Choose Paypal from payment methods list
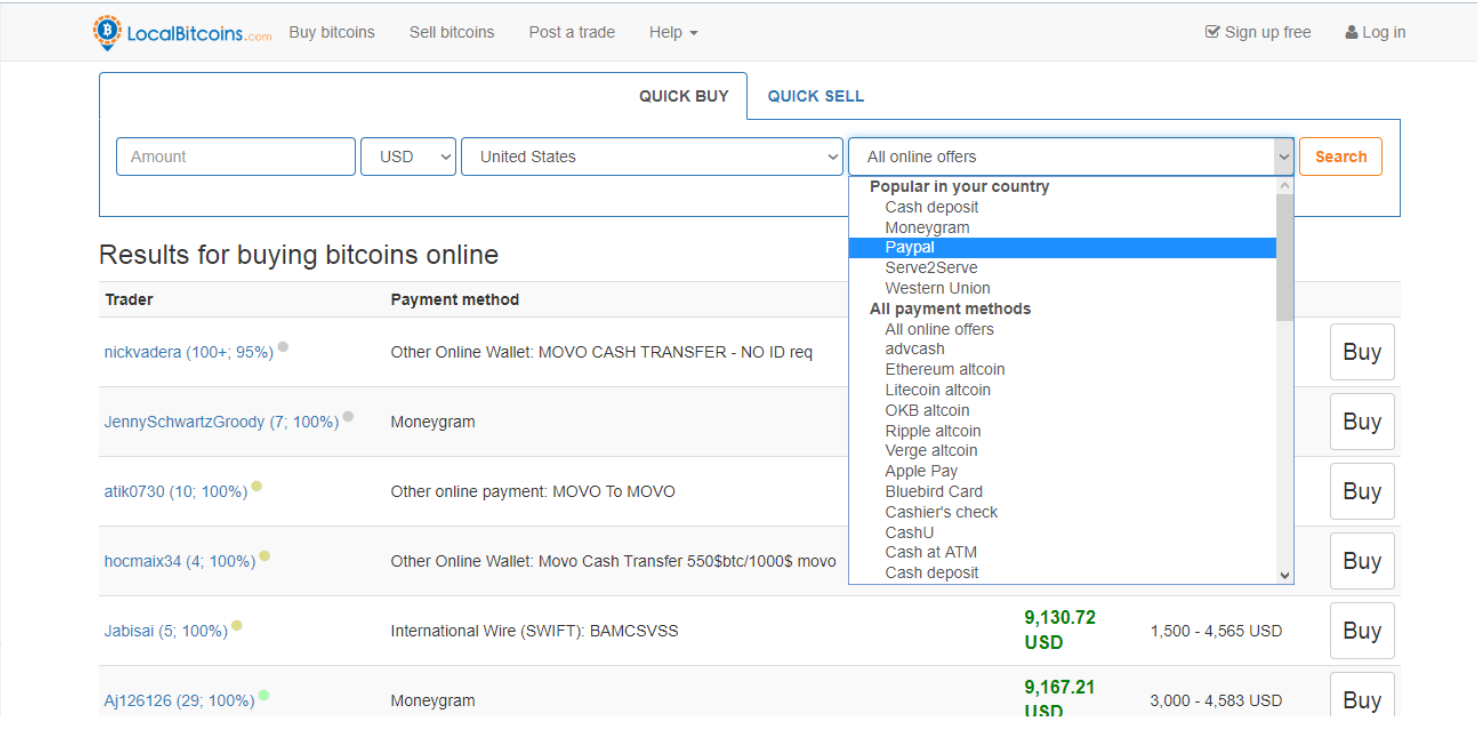1482x746 pixels. click(909, 248)
